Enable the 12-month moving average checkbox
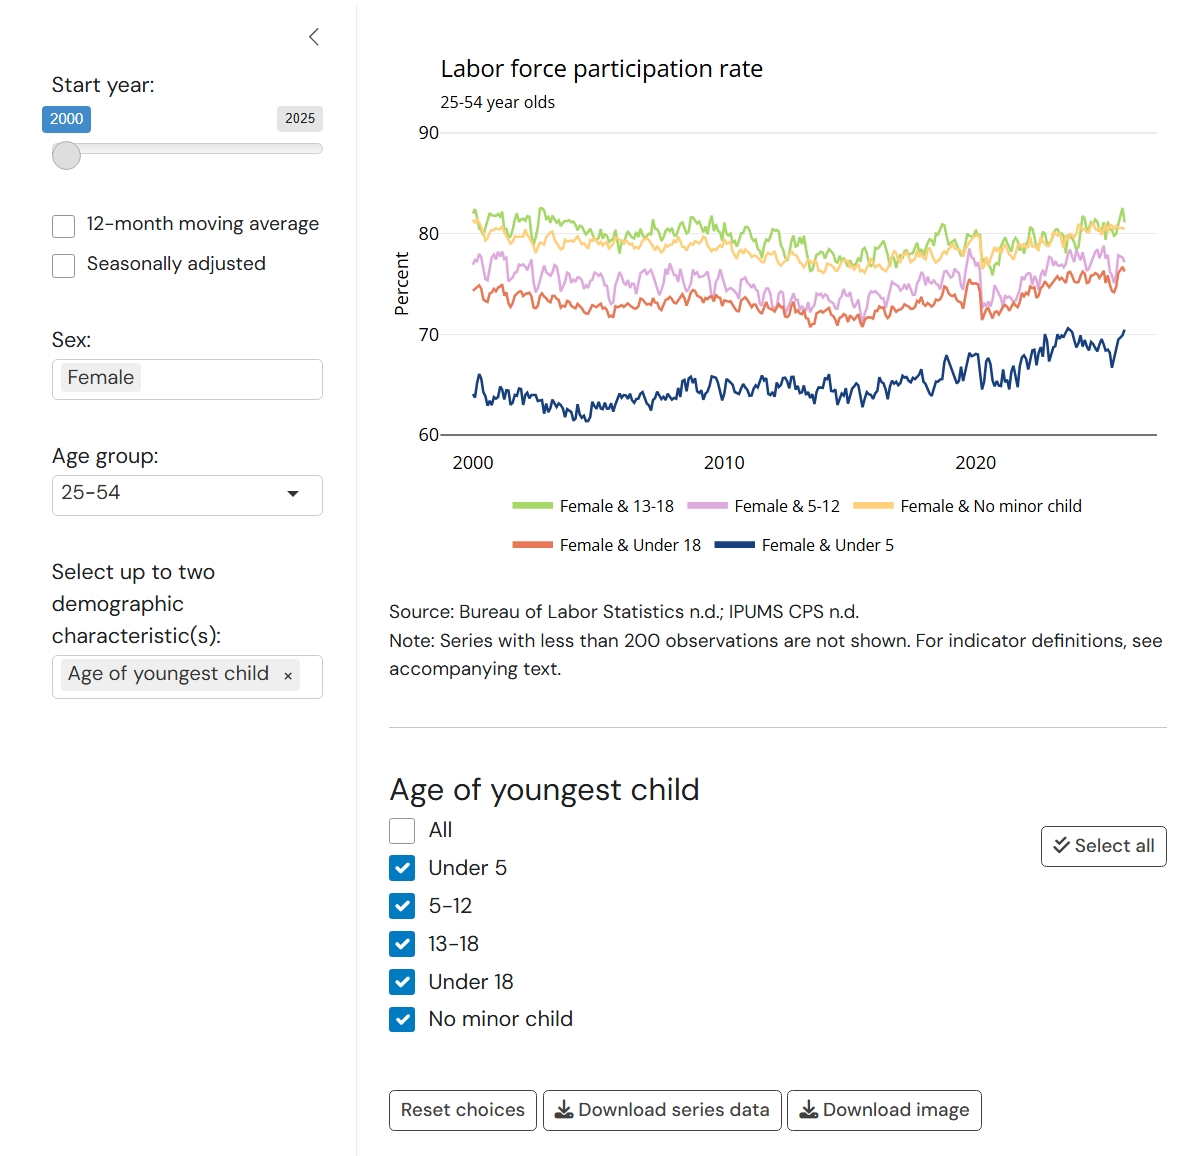The height and width of the screenshot is (1156, 1202). click(x=64, y=226)
